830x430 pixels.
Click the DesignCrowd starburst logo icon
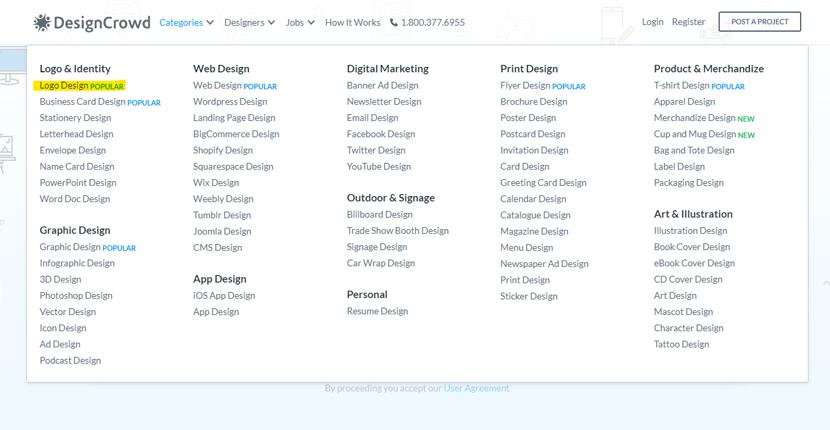pos(42,22)
